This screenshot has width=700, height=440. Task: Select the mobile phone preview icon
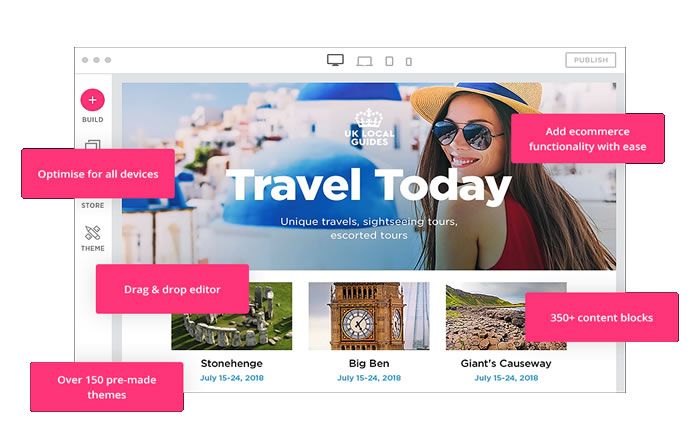[x=408, y=62]
